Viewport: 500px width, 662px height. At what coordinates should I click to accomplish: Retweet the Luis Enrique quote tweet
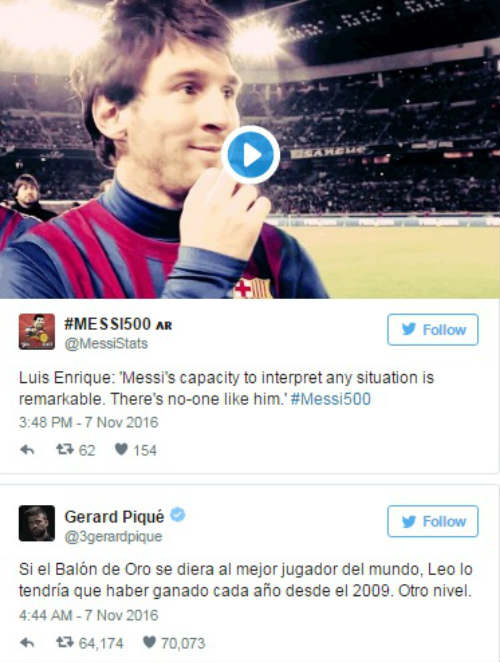pyautogui.click(x=65, y=449)
